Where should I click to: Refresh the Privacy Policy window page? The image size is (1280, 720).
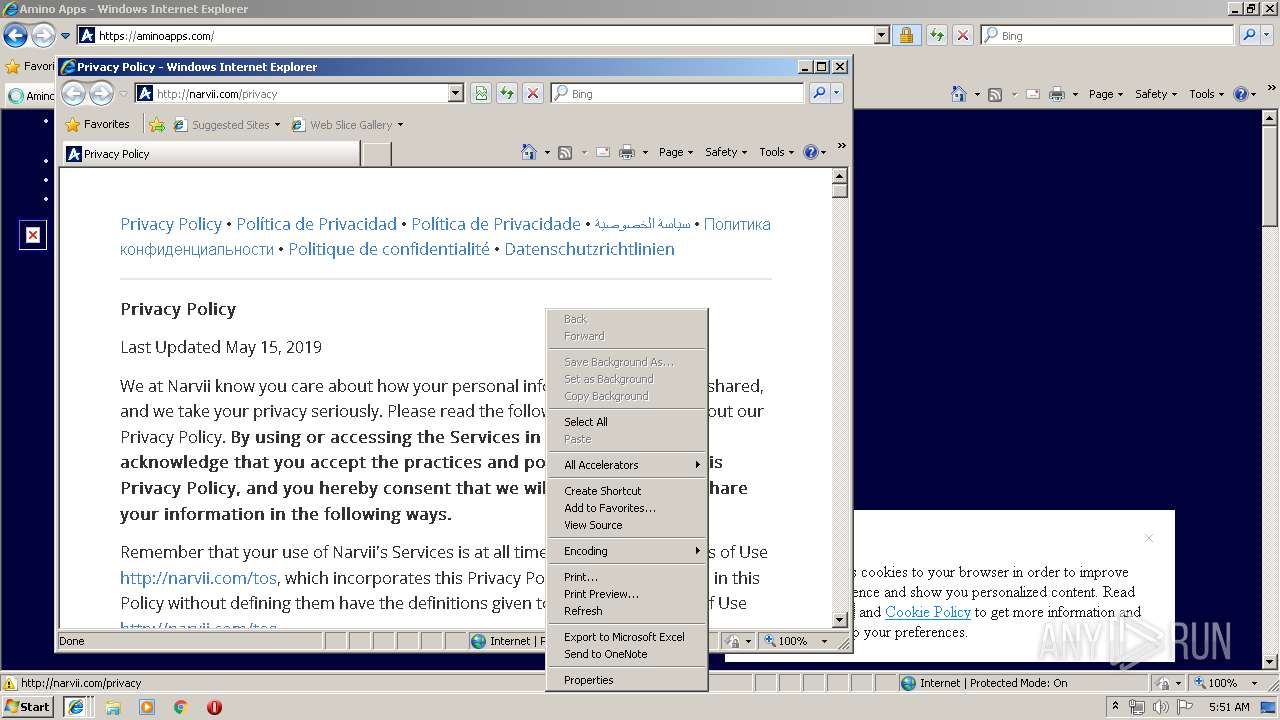[x=507, y=93]
